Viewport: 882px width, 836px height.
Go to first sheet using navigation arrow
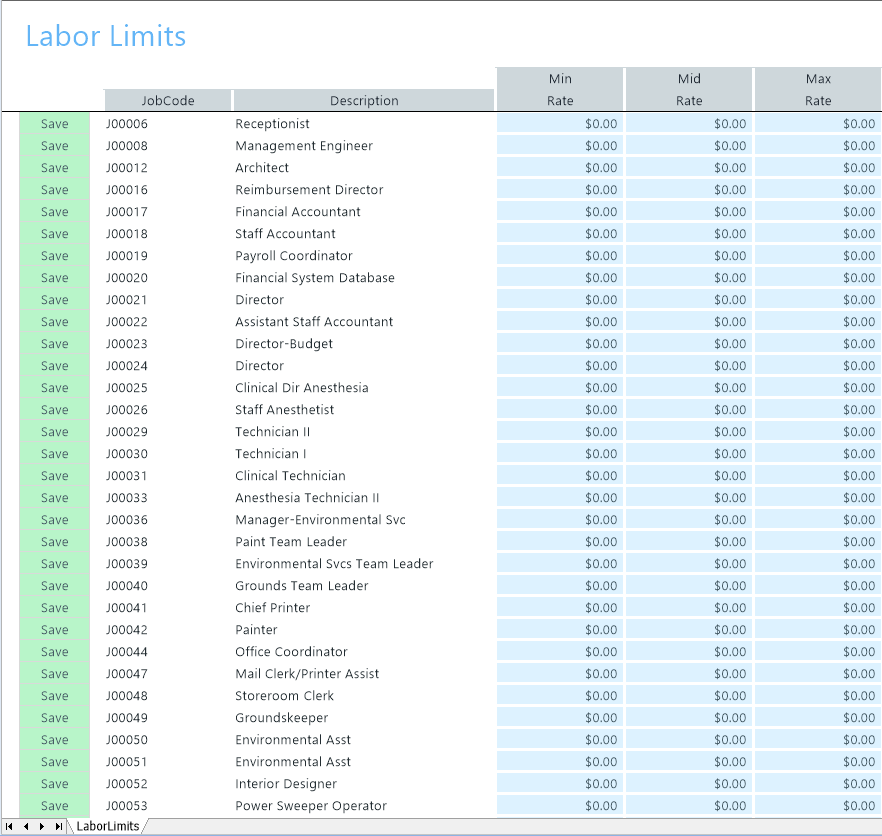click(10, 826)
